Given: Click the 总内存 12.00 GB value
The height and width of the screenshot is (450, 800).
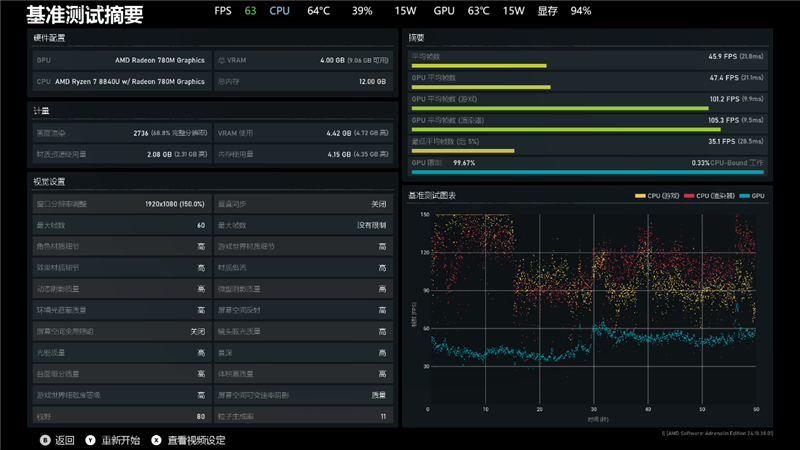Looking at the screenshot, I should pyautogui.click(x=372, y=82).
